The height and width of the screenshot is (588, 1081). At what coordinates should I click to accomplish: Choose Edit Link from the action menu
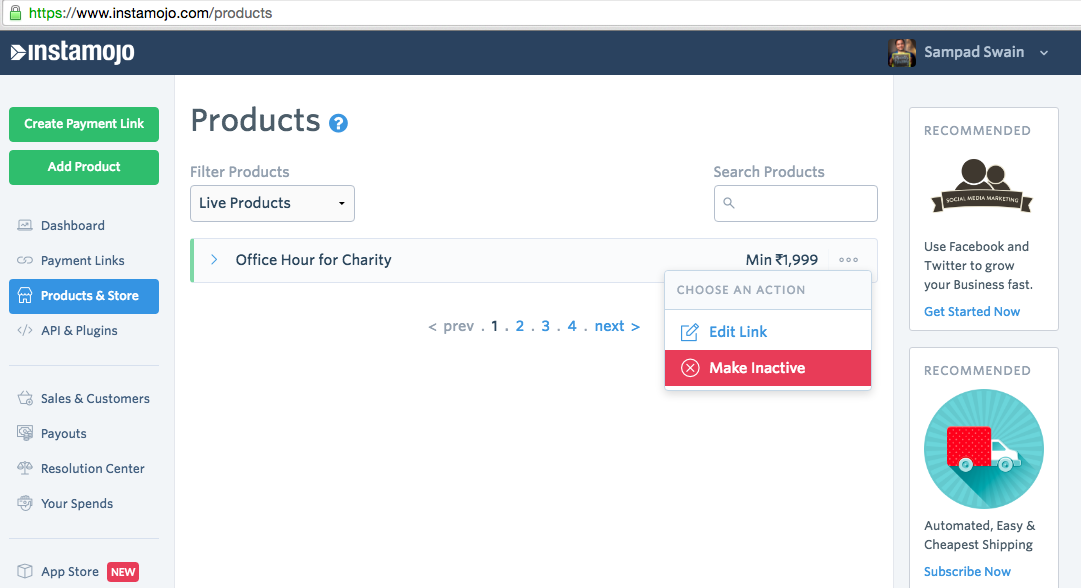pos(738,332)
